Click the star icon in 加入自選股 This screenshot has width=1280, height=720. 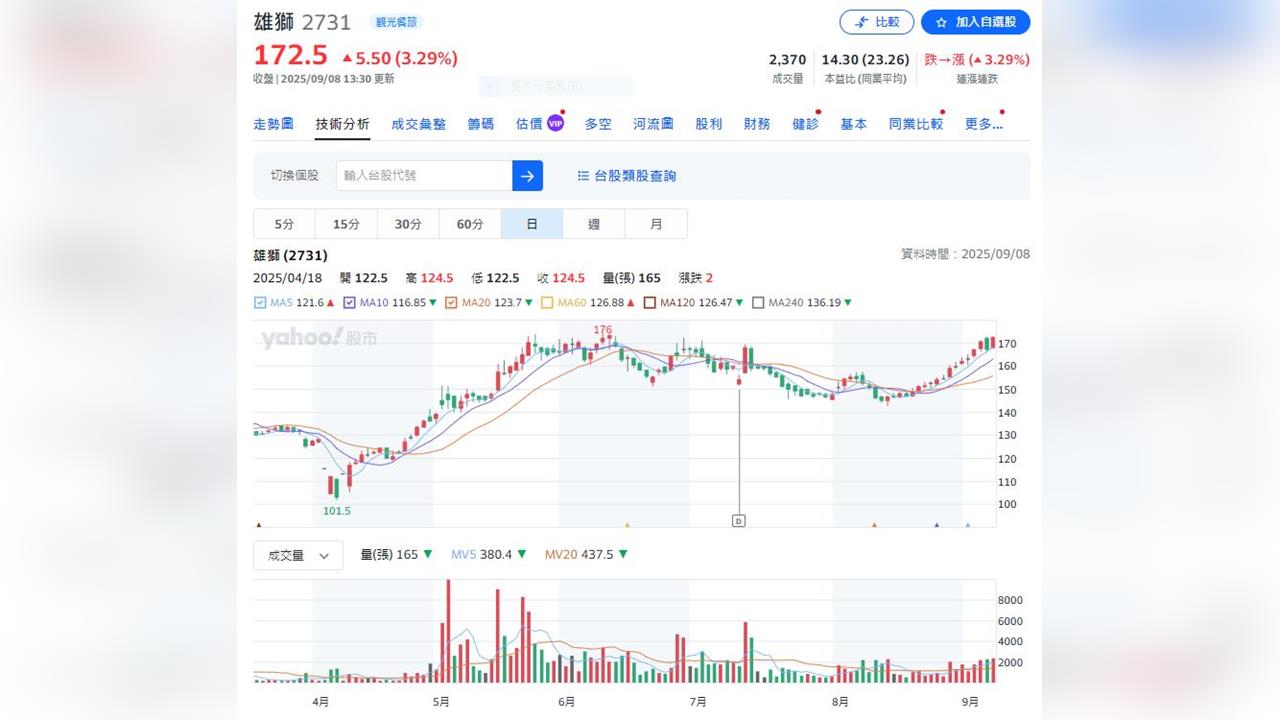(941, 22)
